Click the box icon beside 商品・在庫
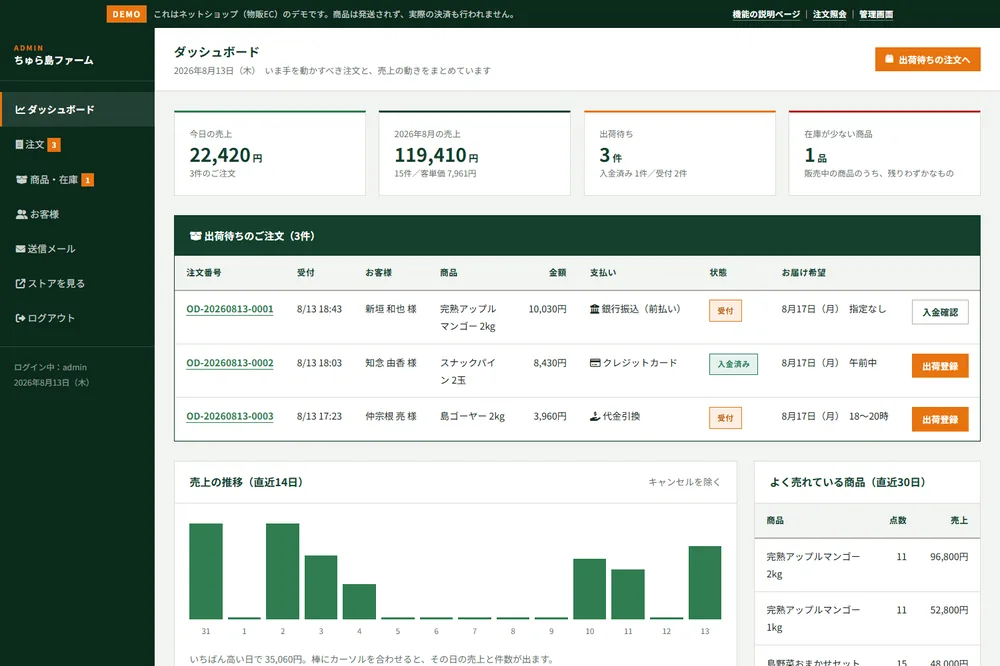1000x666 pixels. click(x=21, y=180)
